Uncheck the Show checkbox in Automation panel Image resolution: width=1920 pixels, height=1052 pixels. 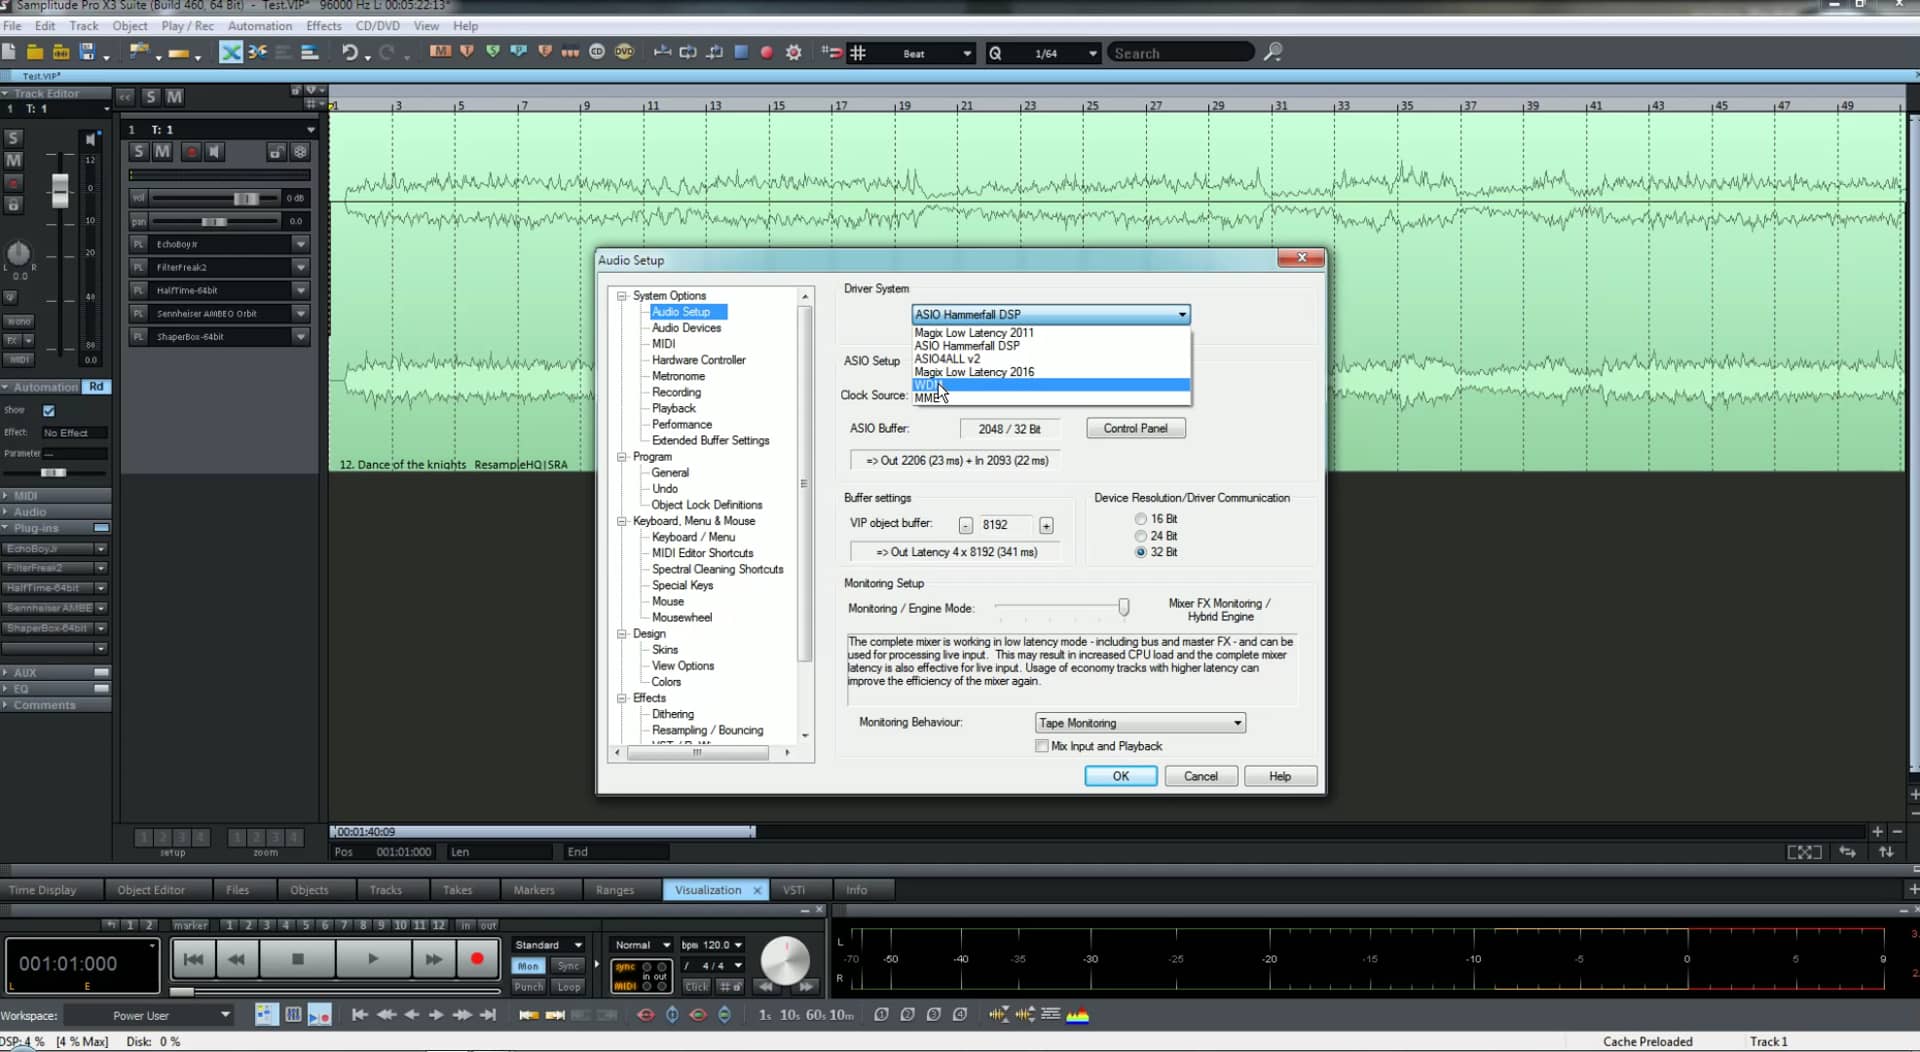[x=49, y=410]
